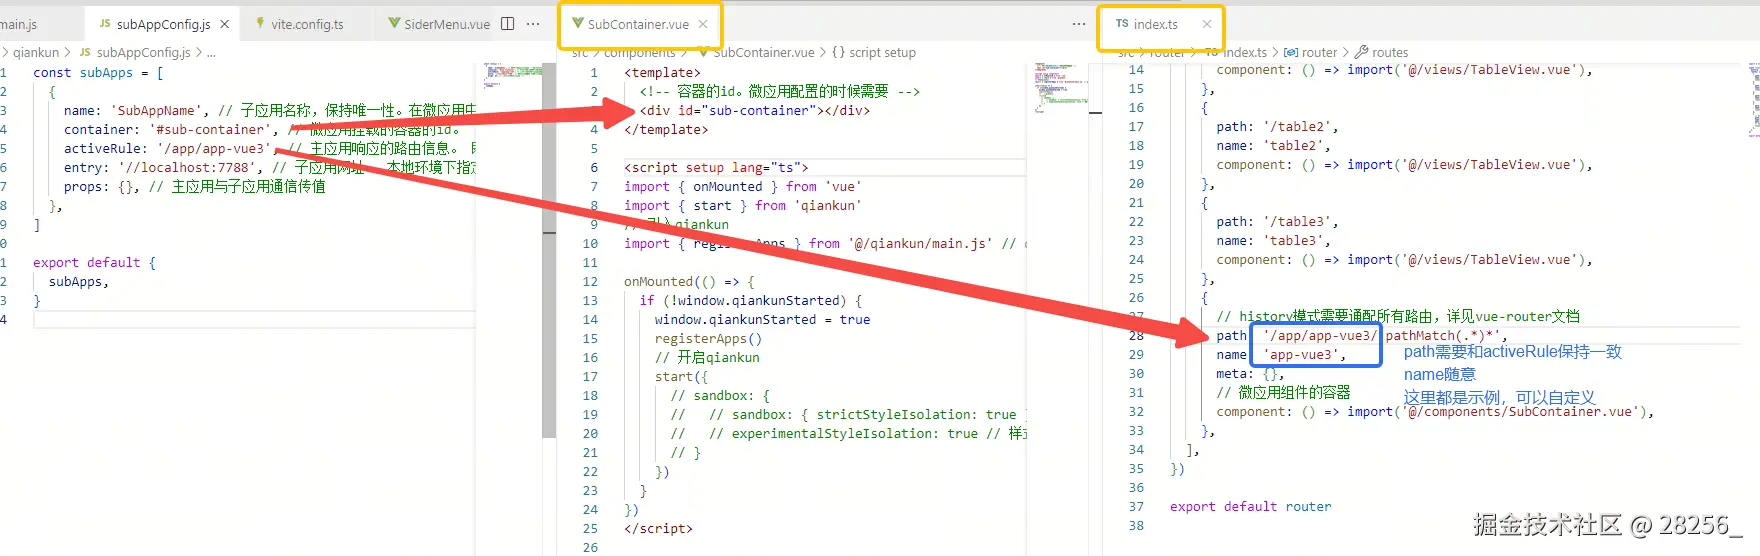Click the "start({" line
This screenshot has width=1760, height=556.
[682, 377]
